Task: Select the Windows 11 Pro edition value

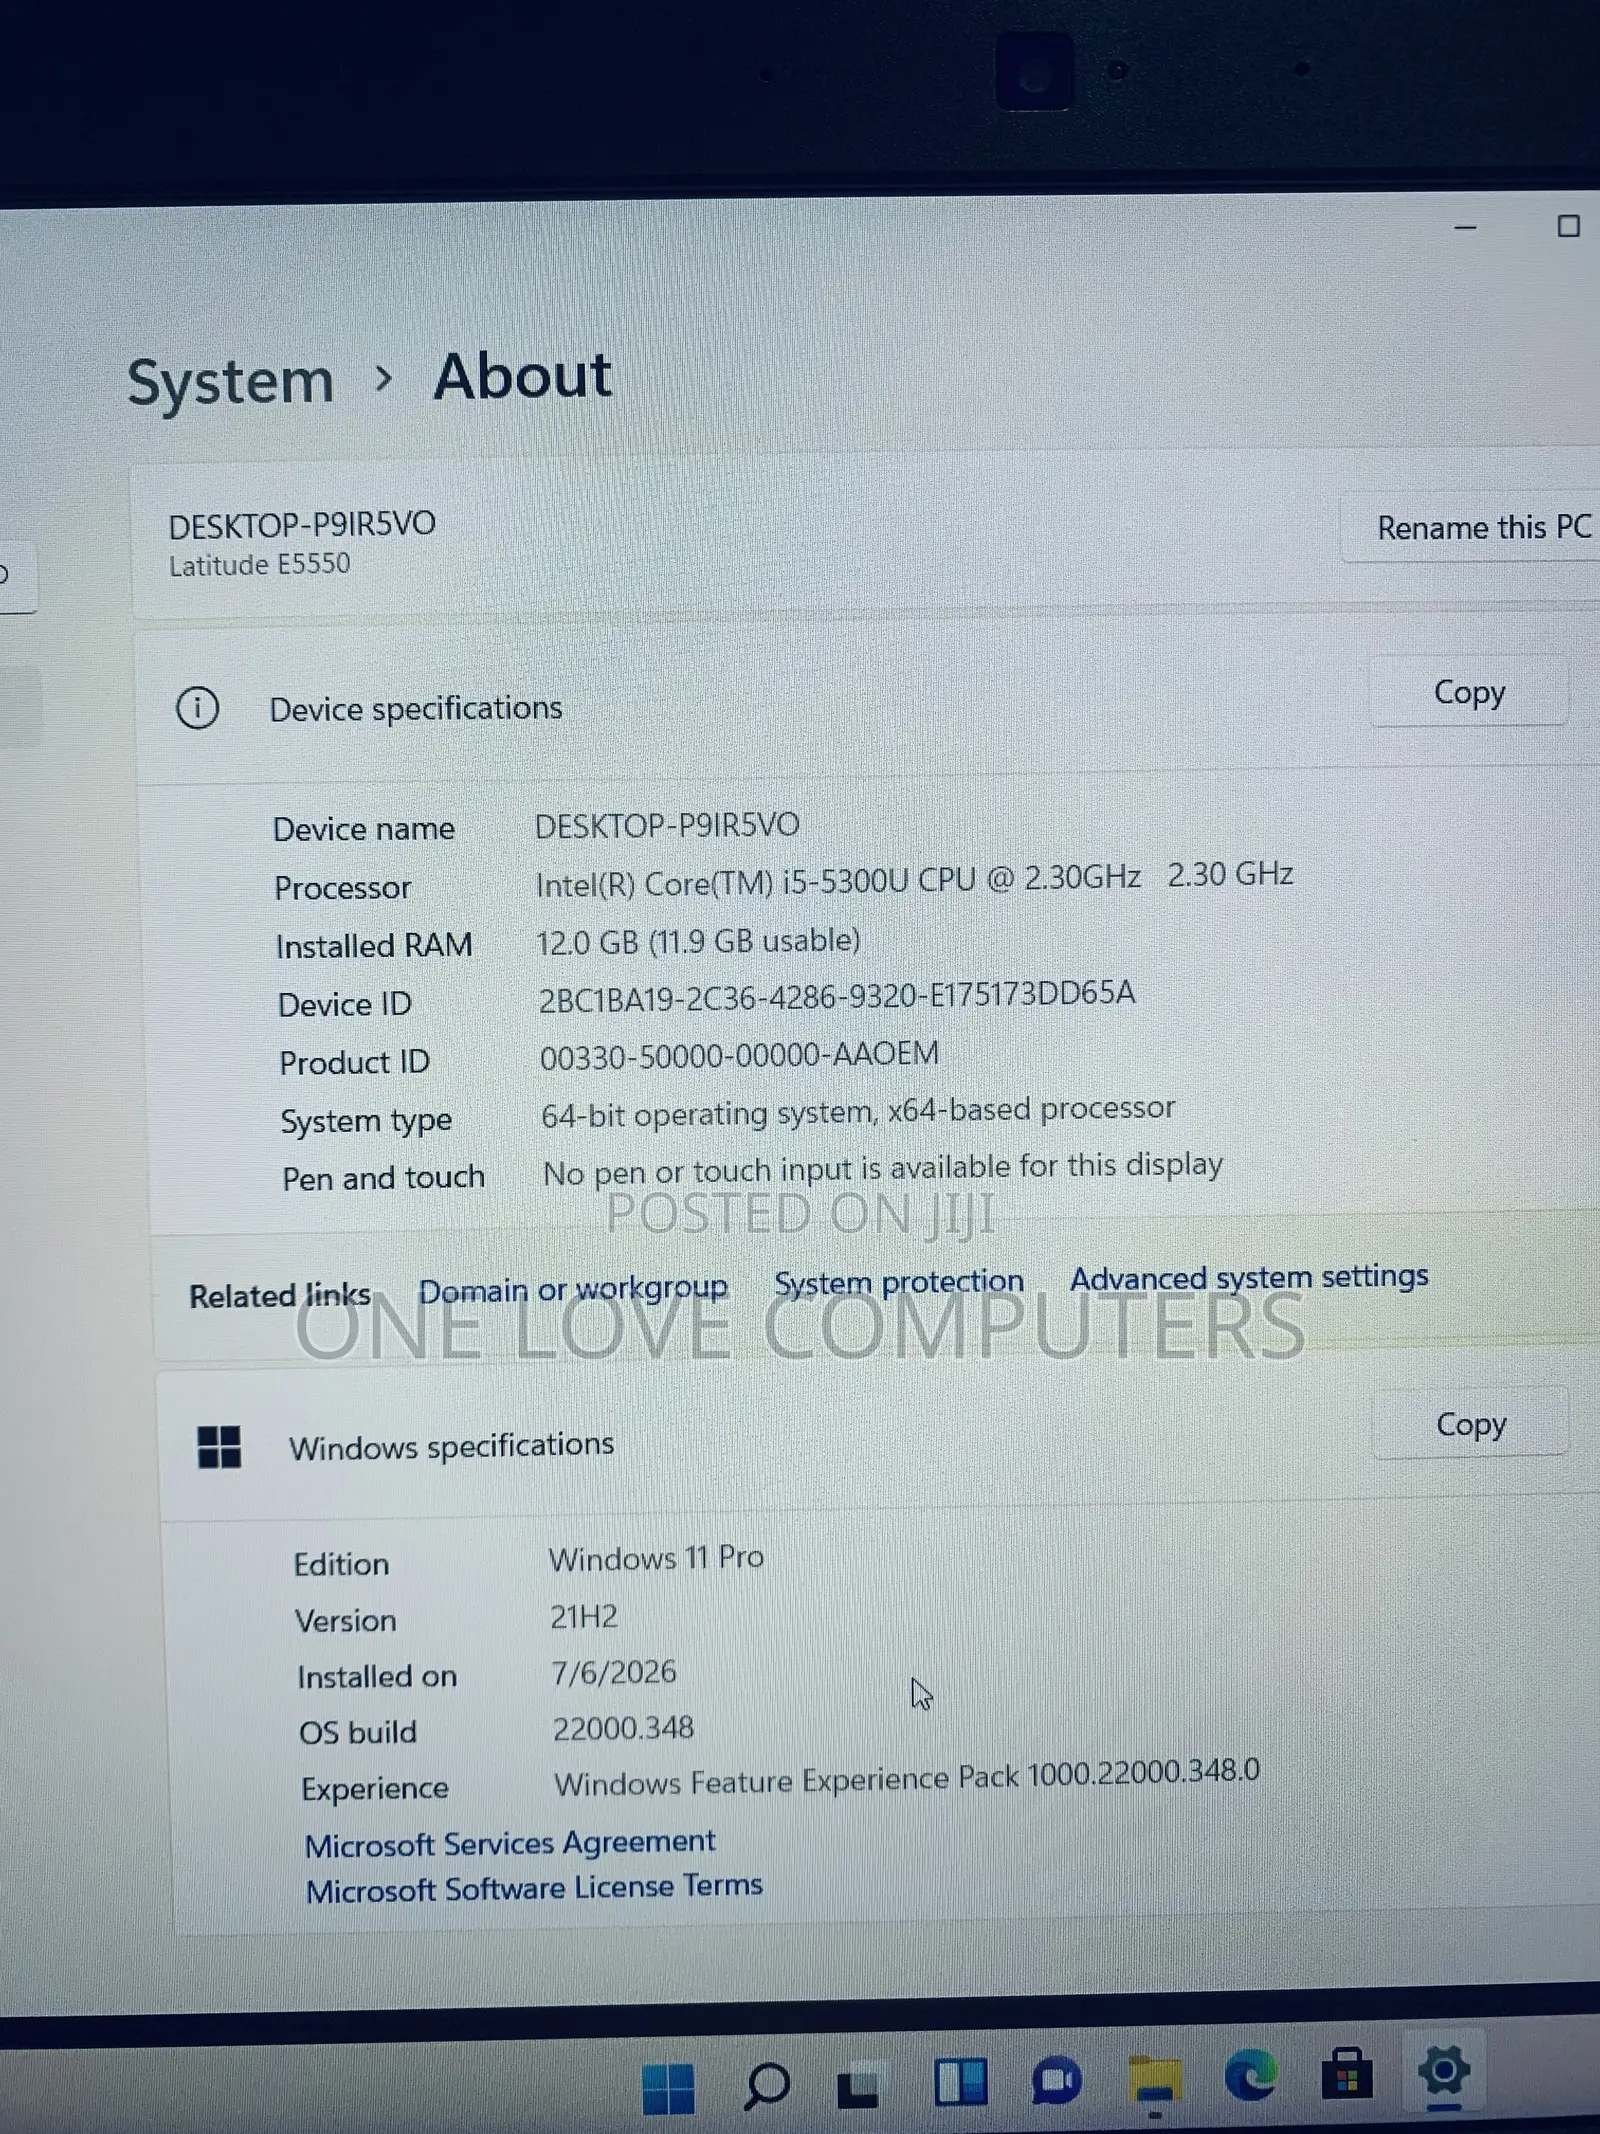Action: click(656, 1557)
